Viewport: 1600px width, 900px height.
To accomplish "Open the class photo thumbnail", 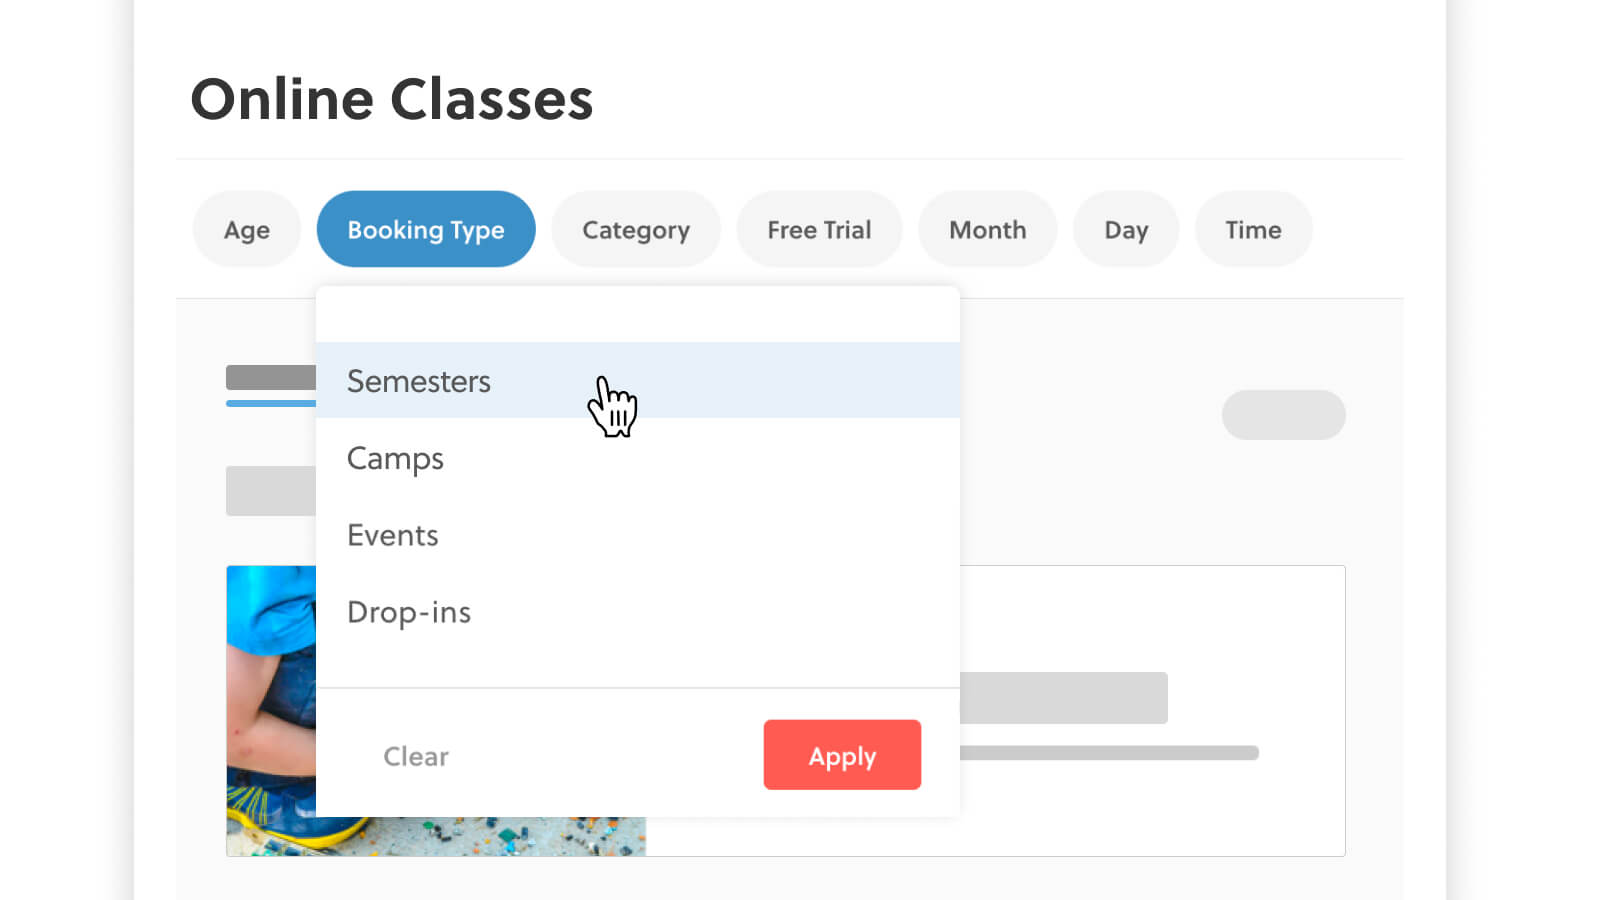I will 271,710.
